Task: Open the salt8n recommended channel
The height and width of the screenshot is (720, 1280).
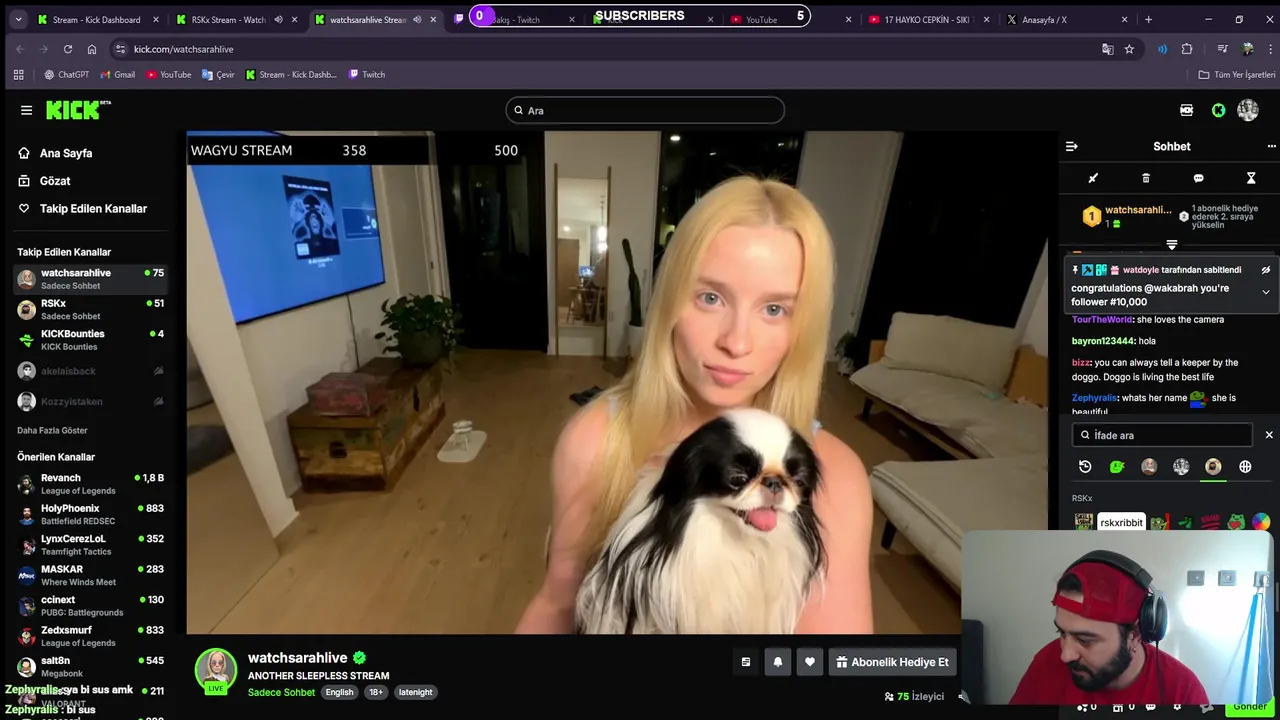Action: point(90,667)
